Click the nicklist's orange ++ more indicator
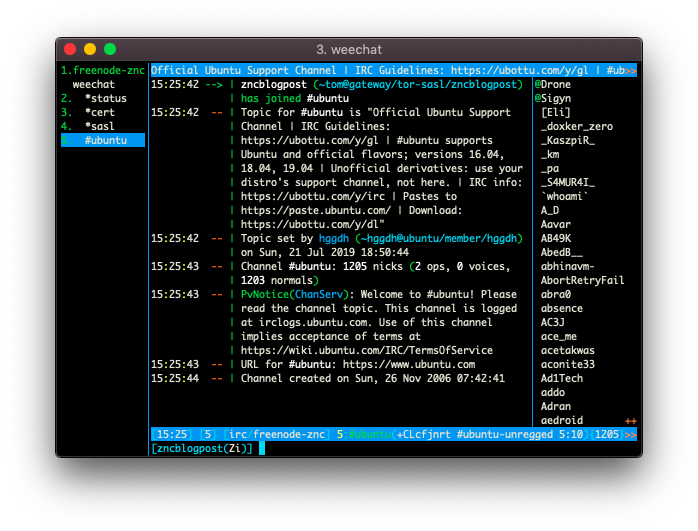Image resolution: width=698 pixels, height=531 pixels. tap(630, 421)
